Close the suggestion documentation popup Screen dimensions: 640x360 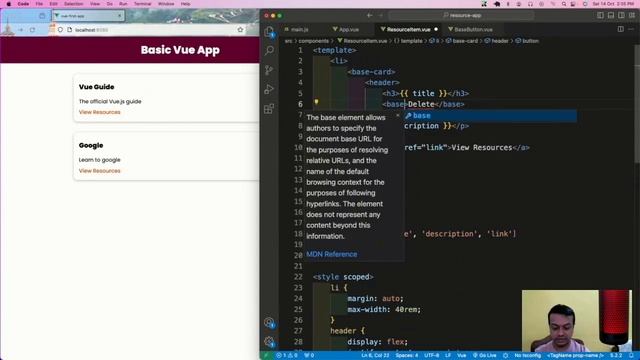tap(398, 116)
